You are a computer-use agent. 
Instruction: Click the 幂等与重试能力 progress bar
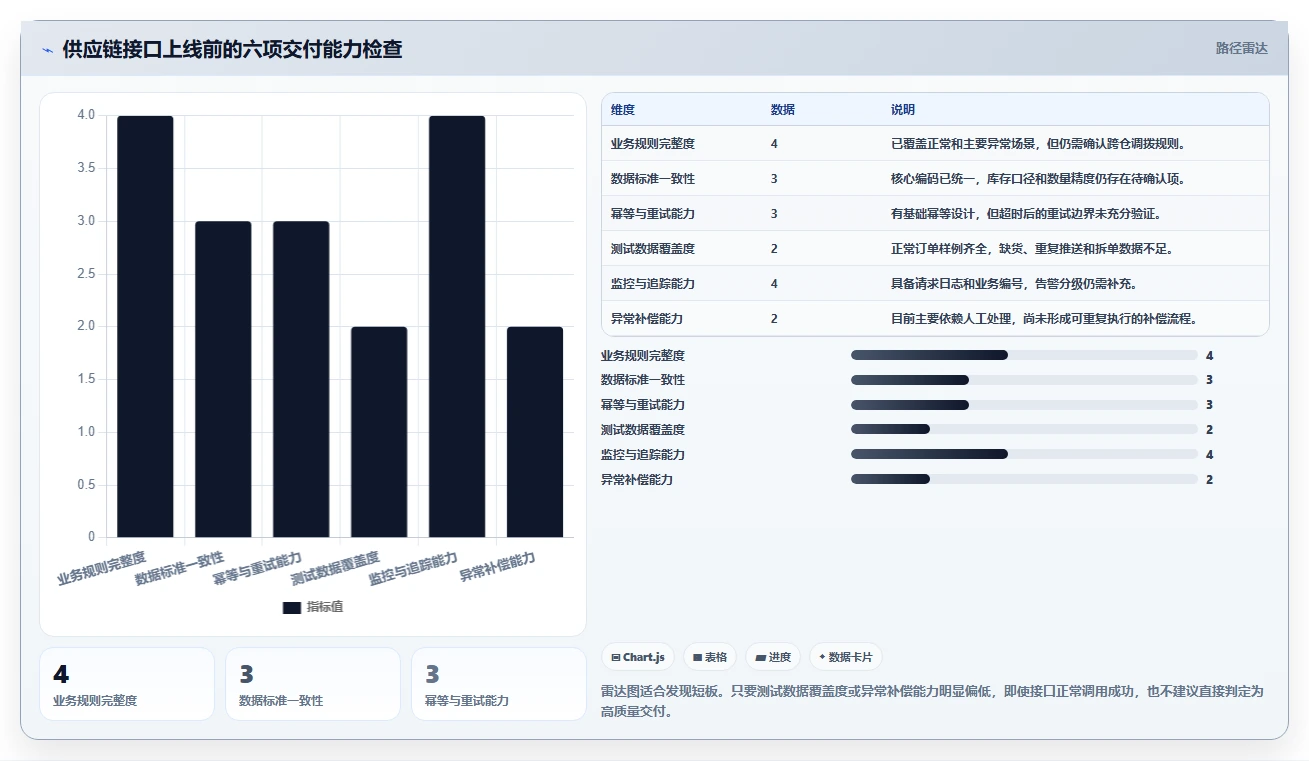[1024, 405]
